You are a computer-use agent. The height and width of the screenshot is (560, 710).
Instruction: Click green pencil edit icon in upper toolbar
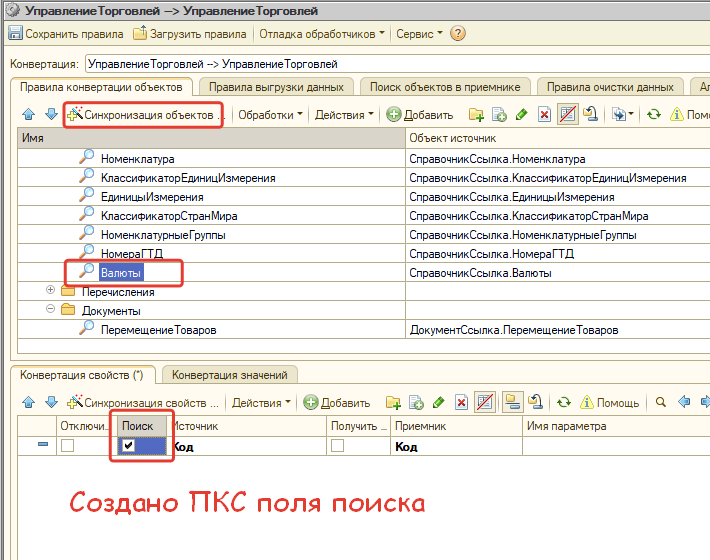(522, 115)
